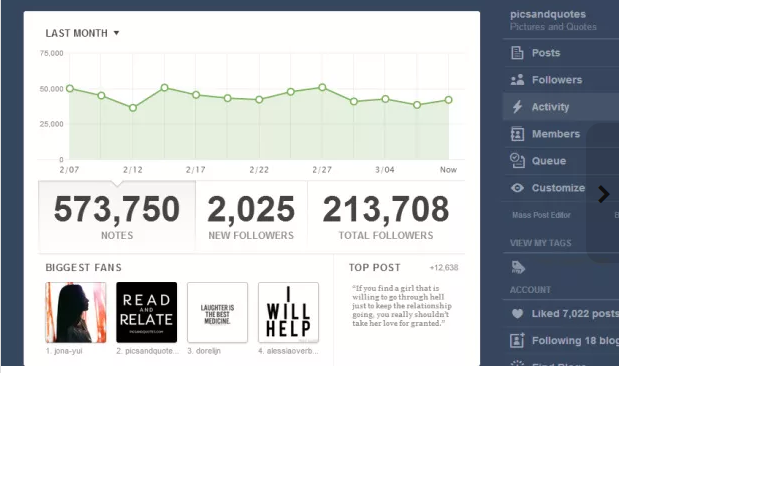
Task: Select the 573,750 Notes stat tab
Action: click(x=117, y=216)
